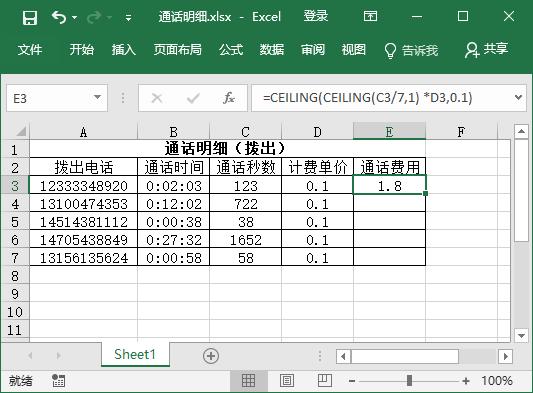This screenshot has height=393, width=533.
Task: Click the Select All corner triangle
Action: [x=21, y=131]
